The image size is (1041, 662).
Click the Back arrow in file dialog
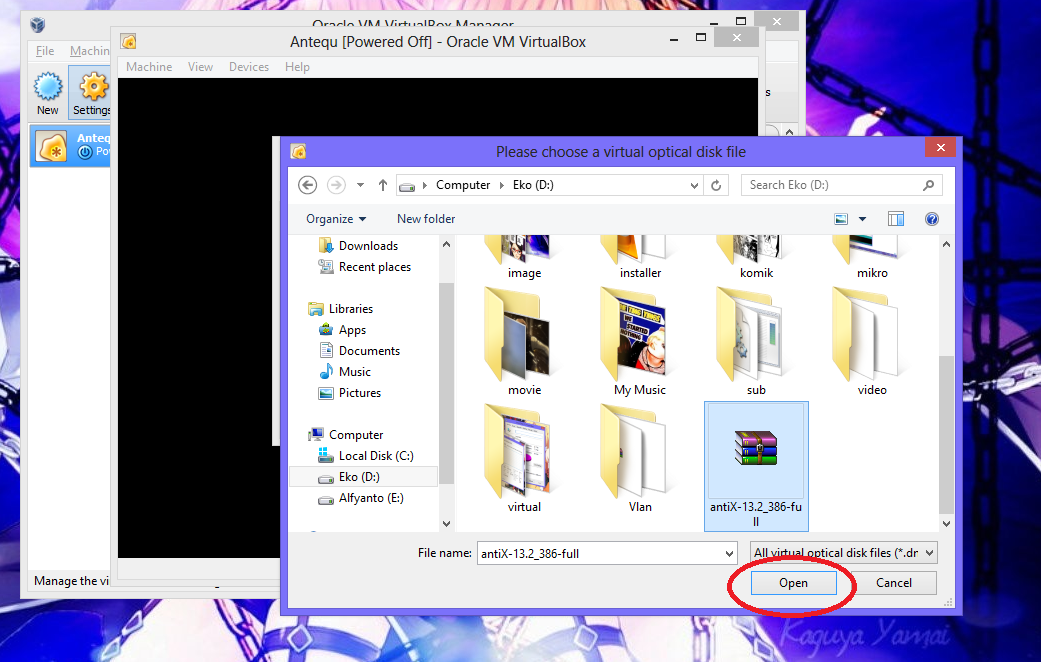307,185
